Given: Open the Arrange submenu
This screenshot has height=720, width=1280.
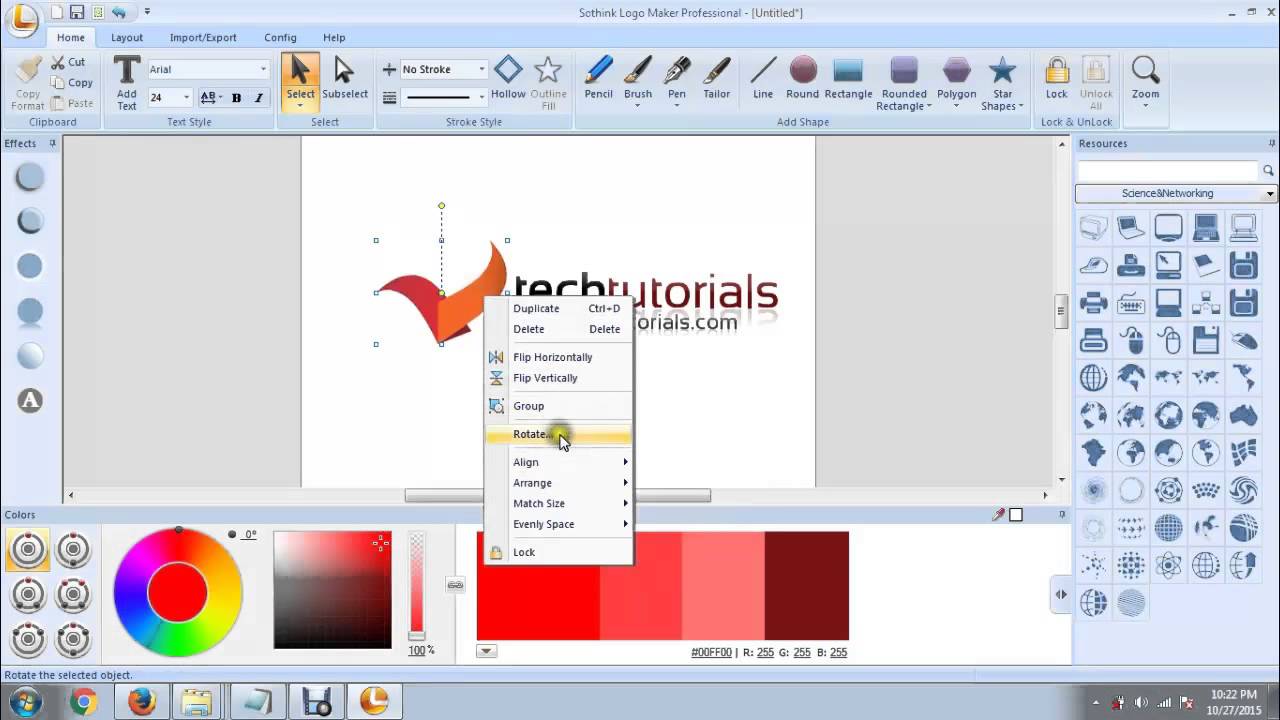Looking at the screenshot, I should pyautogui.click(x=558, y=483).
